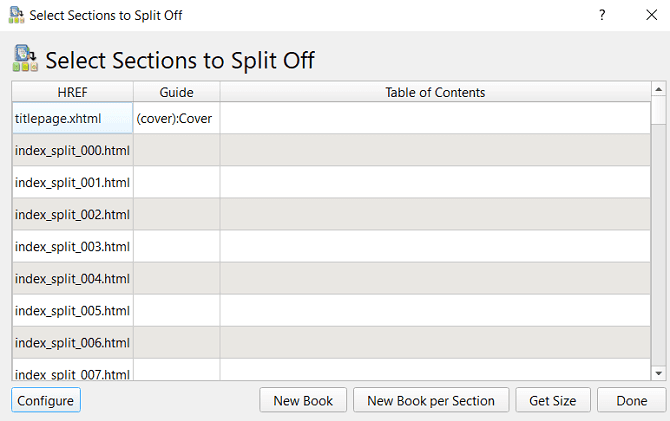Sort by the HREF column header

pos(73,92)
